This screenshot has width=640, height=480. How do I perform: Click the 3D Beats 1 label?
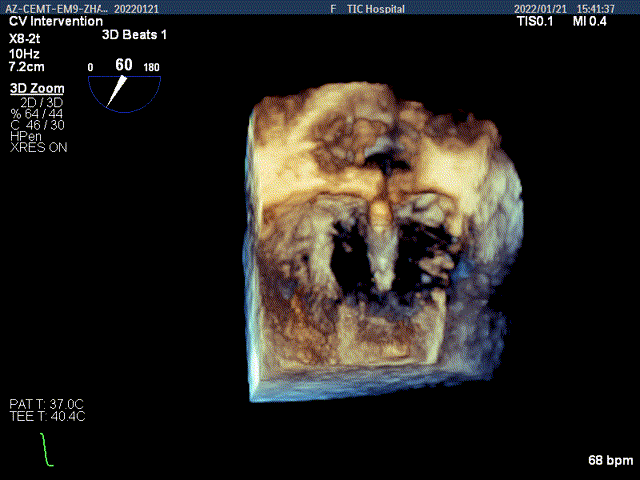[x=135, y=34]
